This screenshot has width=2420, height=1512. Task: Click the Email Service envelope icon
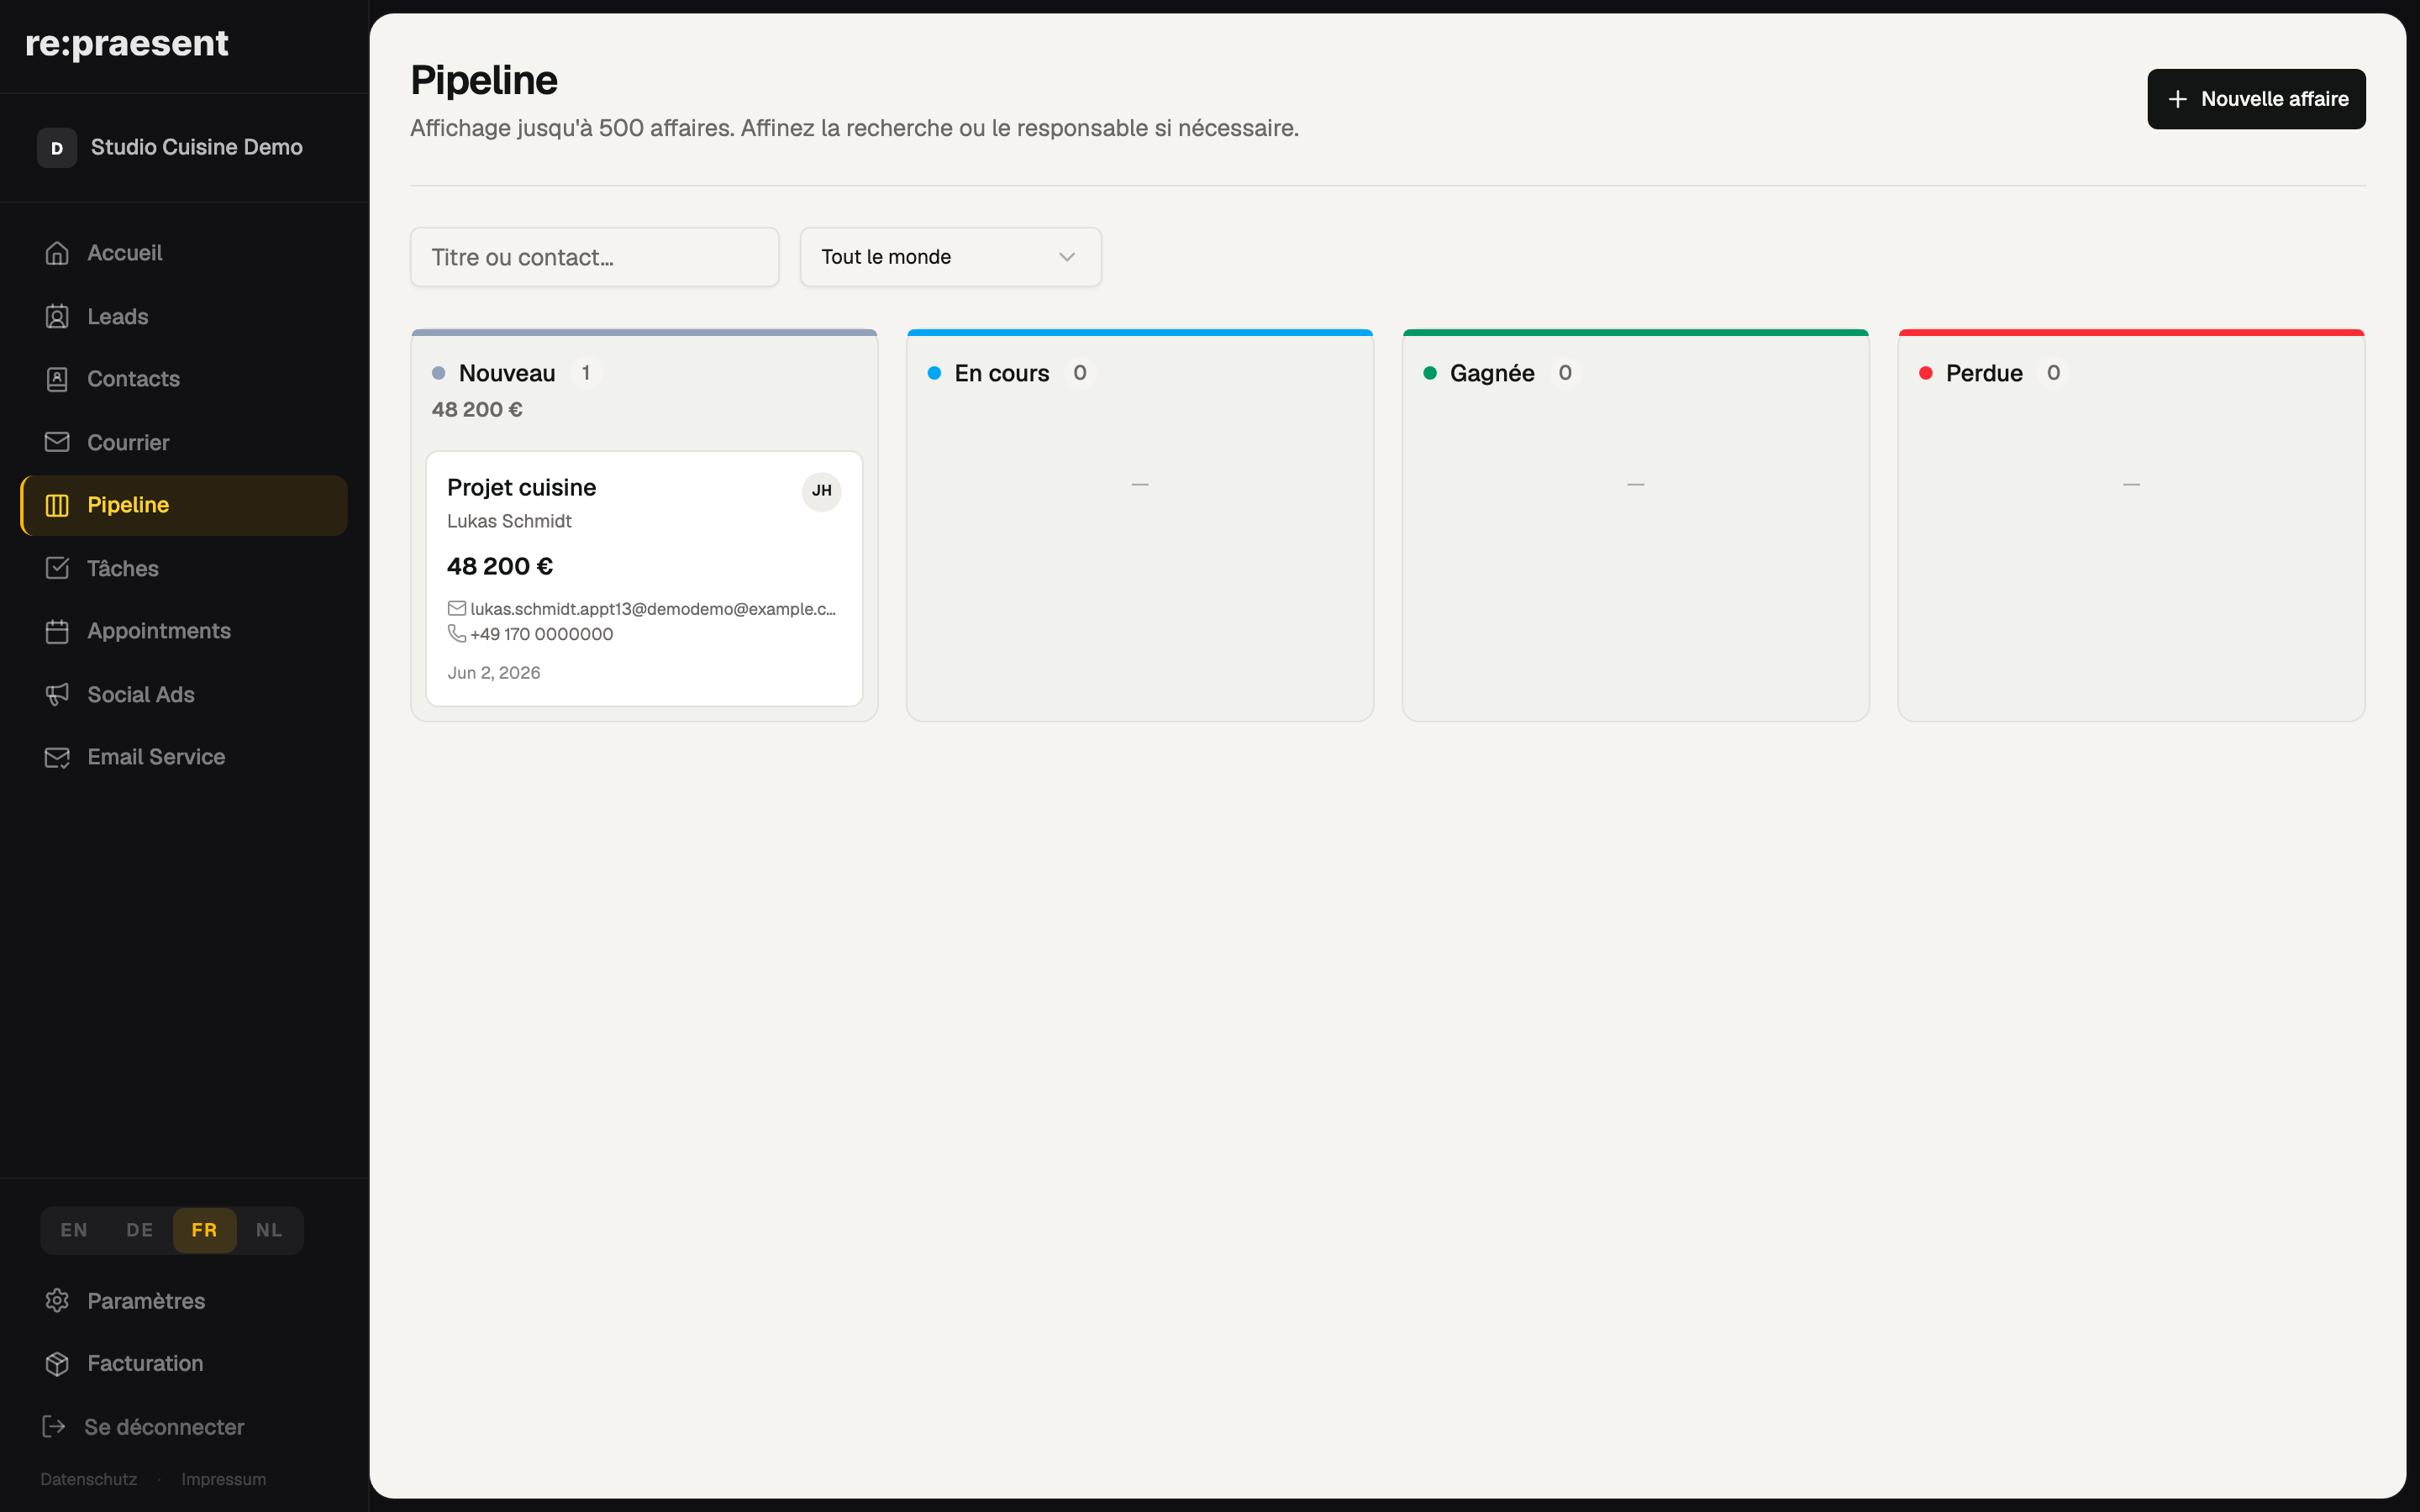(57, 757)
